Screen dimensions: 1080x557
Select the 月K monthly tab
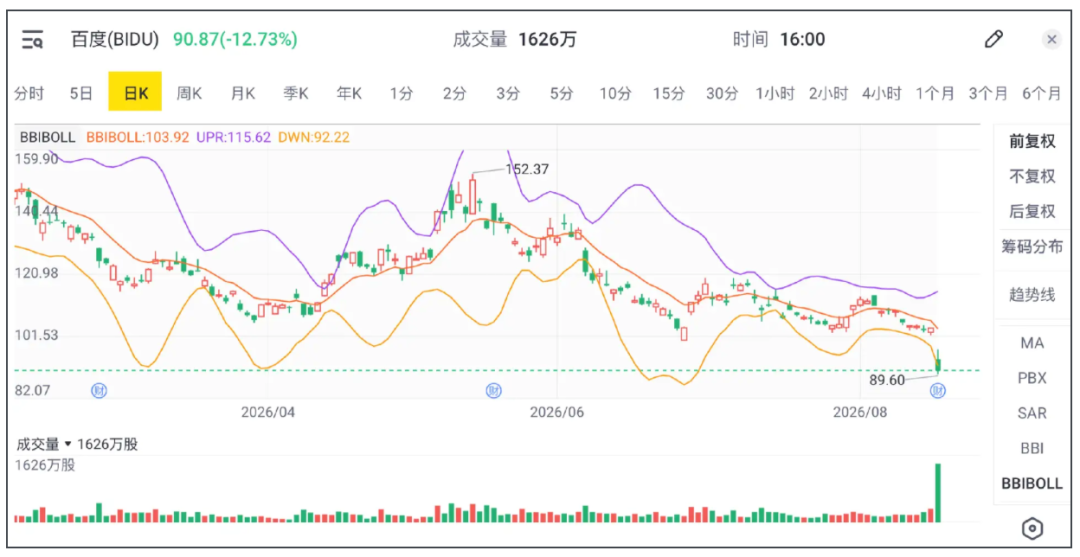(242, 93)
